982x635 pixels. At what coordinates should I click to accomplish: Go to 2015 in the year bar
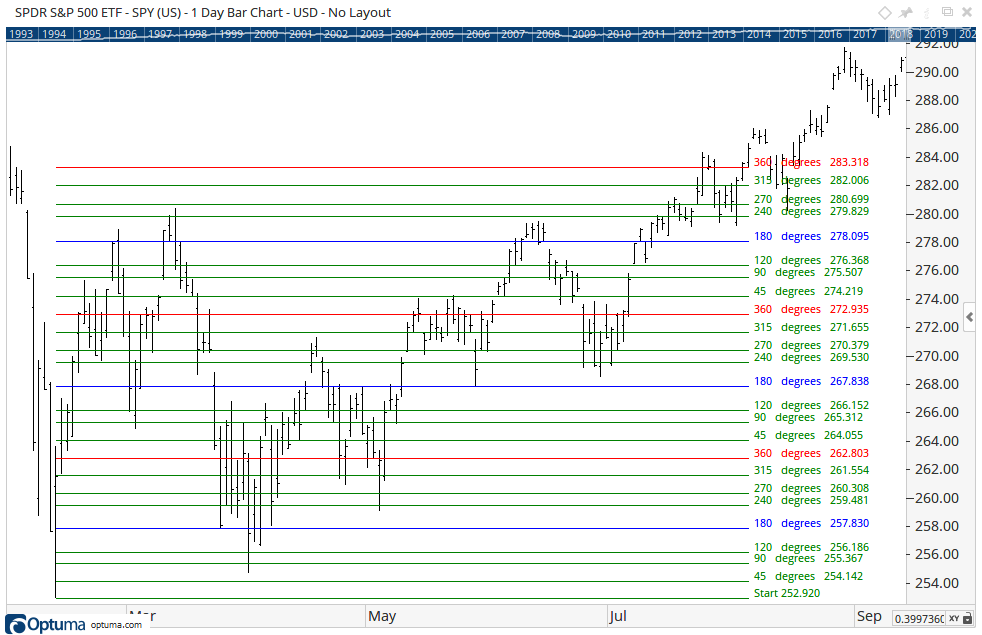tap(795, 34)
